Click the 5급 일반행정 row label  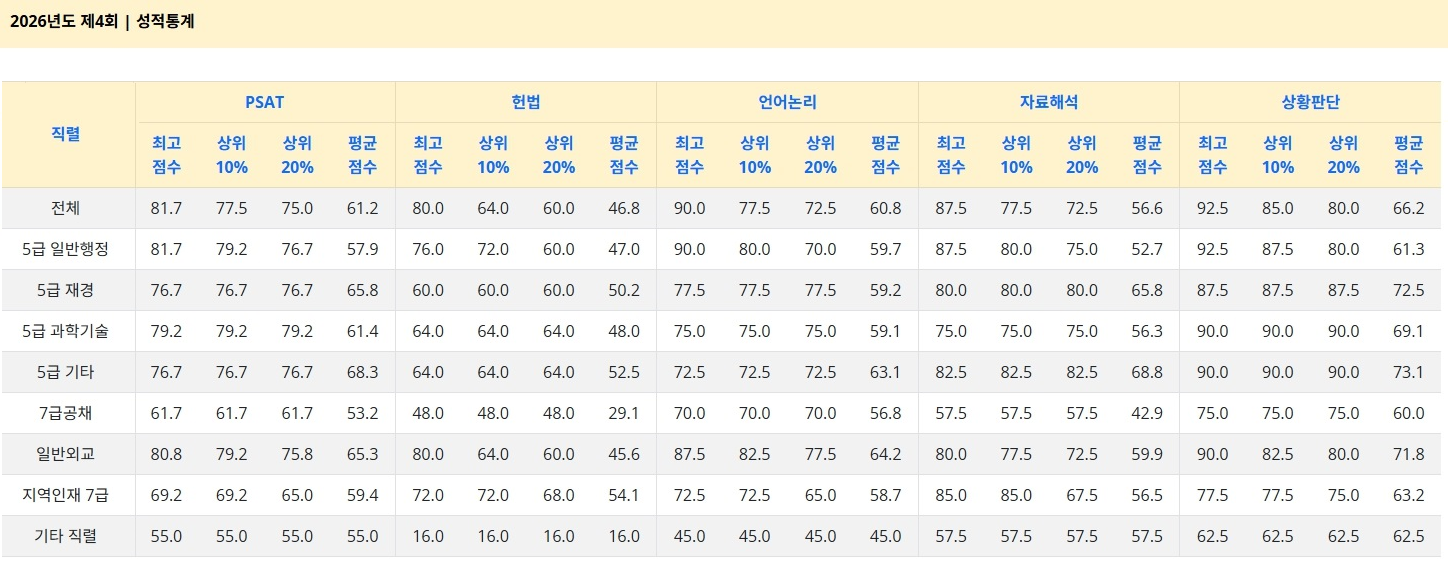pyautogui.click(x=66, y=250)
